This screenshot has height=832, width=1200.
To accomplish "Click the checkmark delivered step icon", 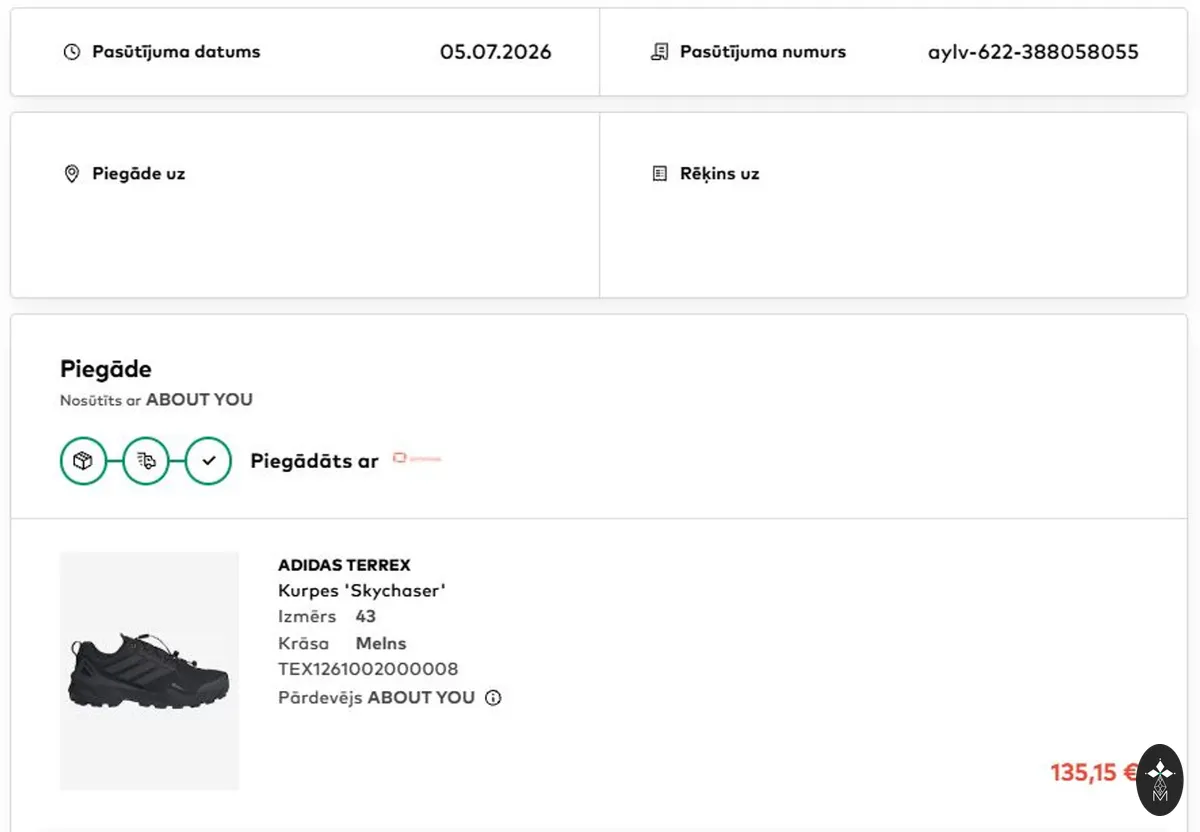I will click(x=209, y=461).
